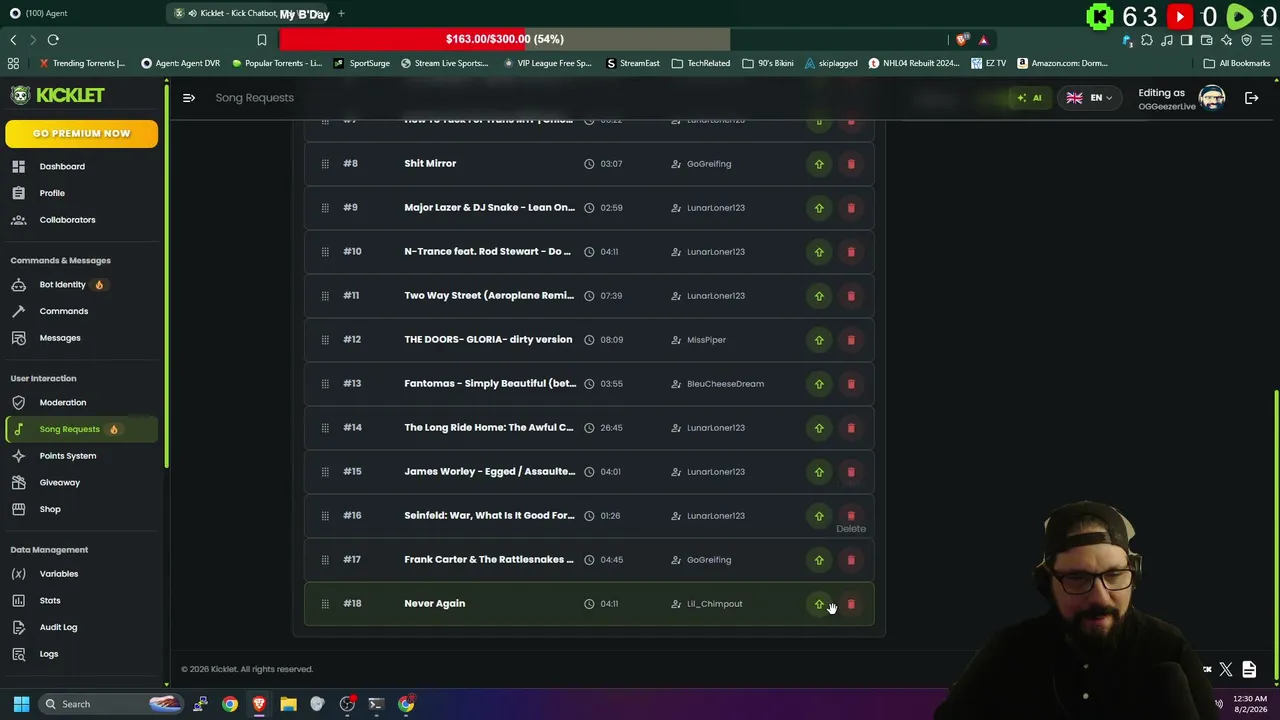
Task: Delete #12 THE DOORS- GLORIA request
Action: [851, 340]
